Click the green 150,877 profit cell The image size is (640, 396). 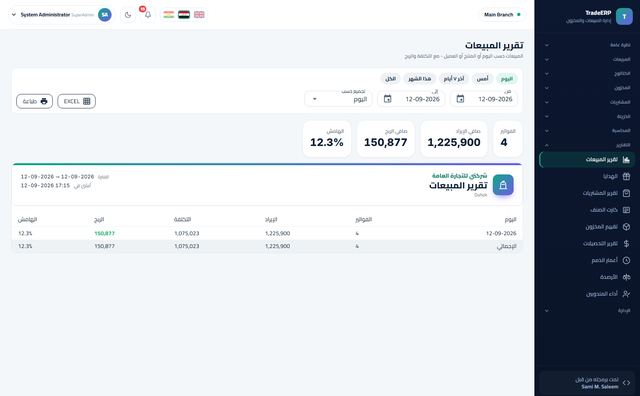coord(104,234)
